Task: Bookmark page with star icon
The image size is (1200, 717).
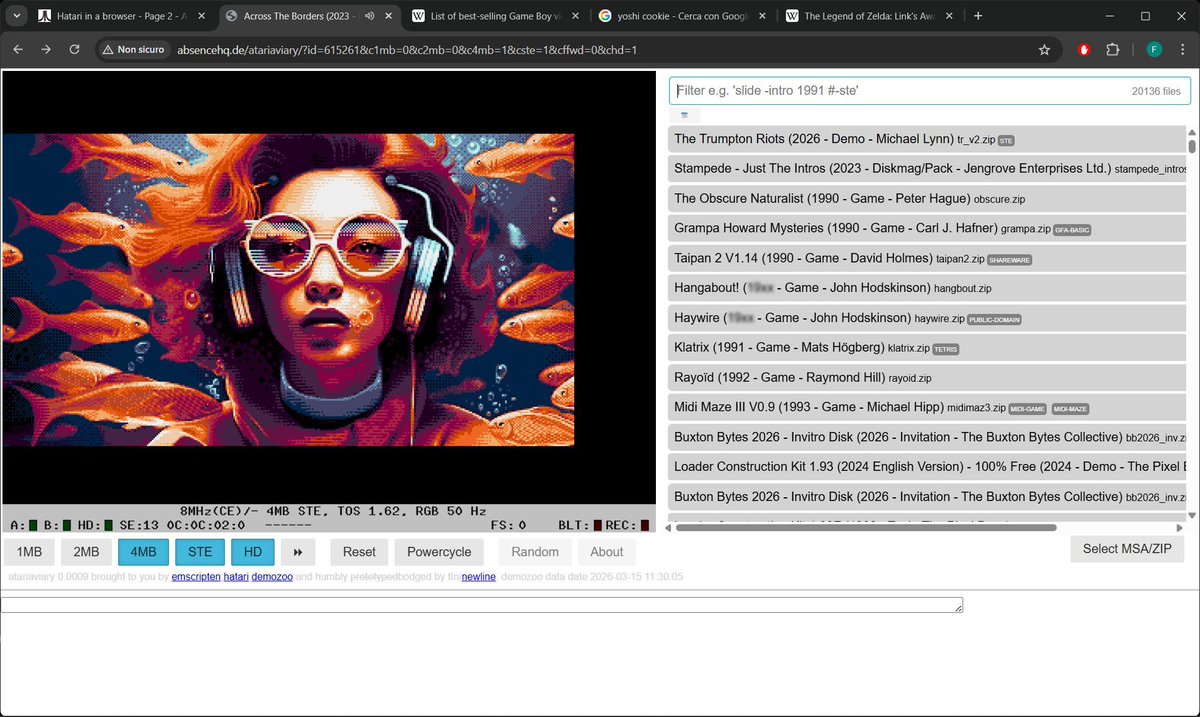Action: 1045,50
